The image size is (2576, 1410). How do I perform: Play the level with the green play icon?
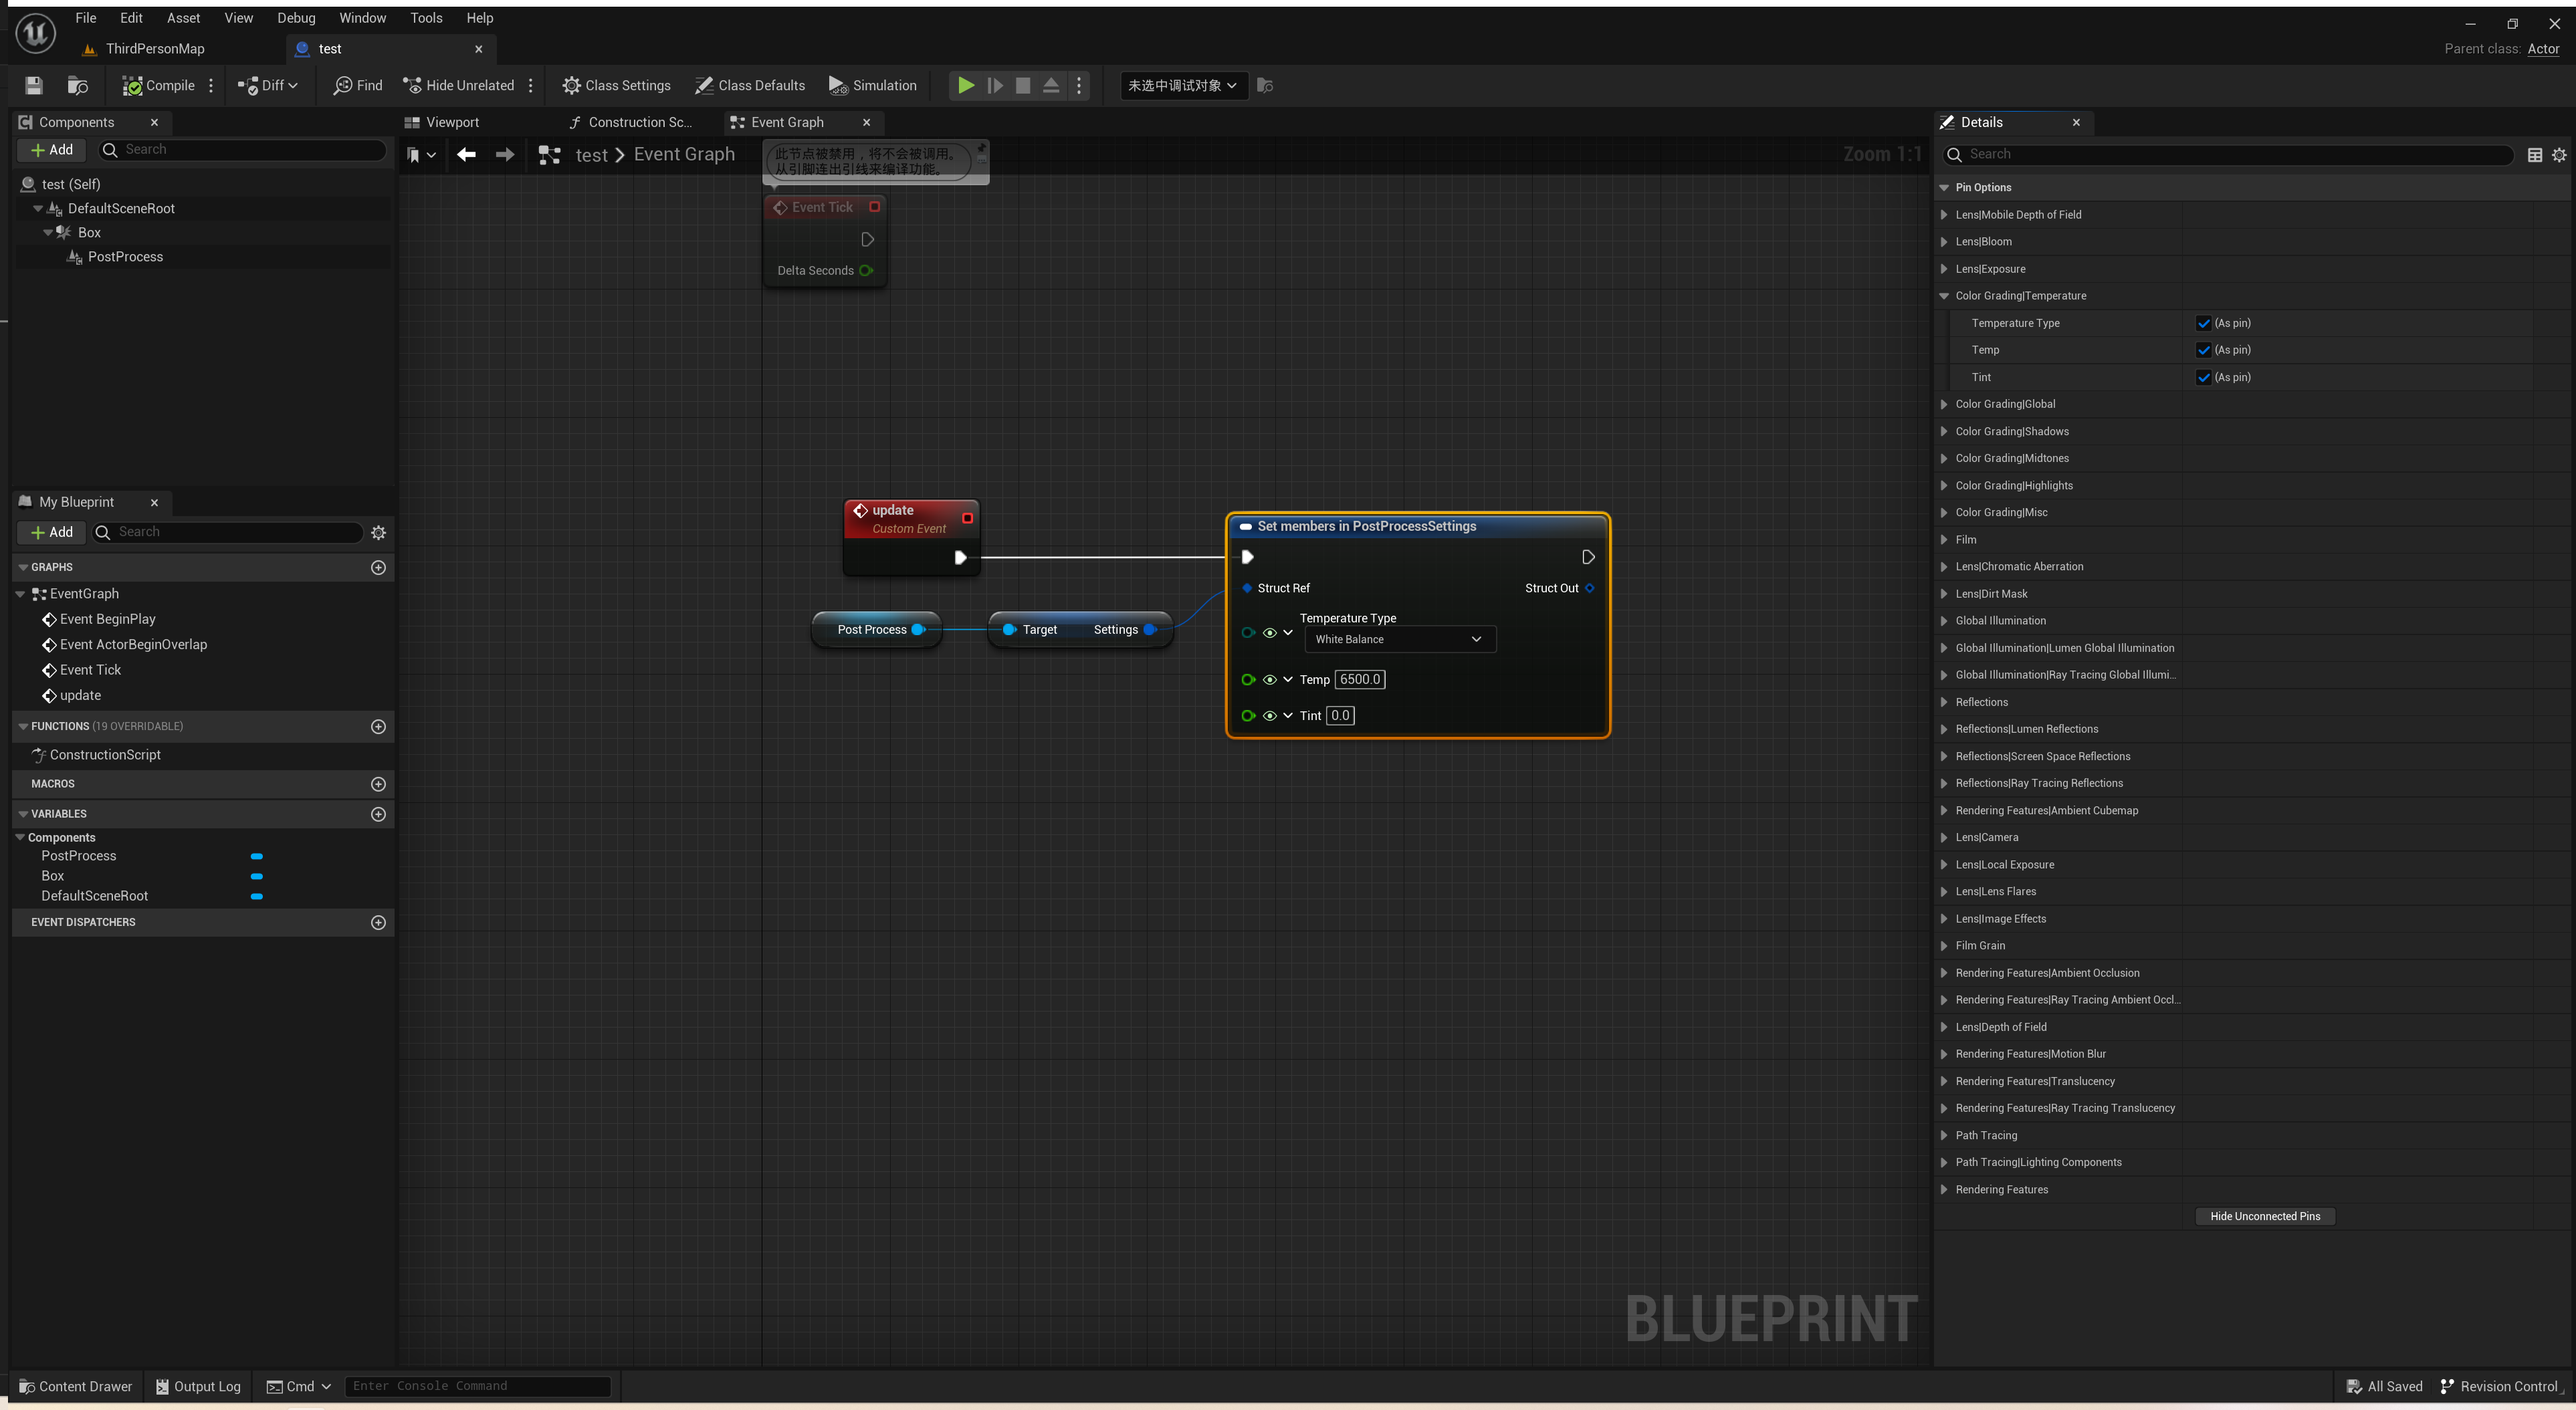tap(966, 85)
